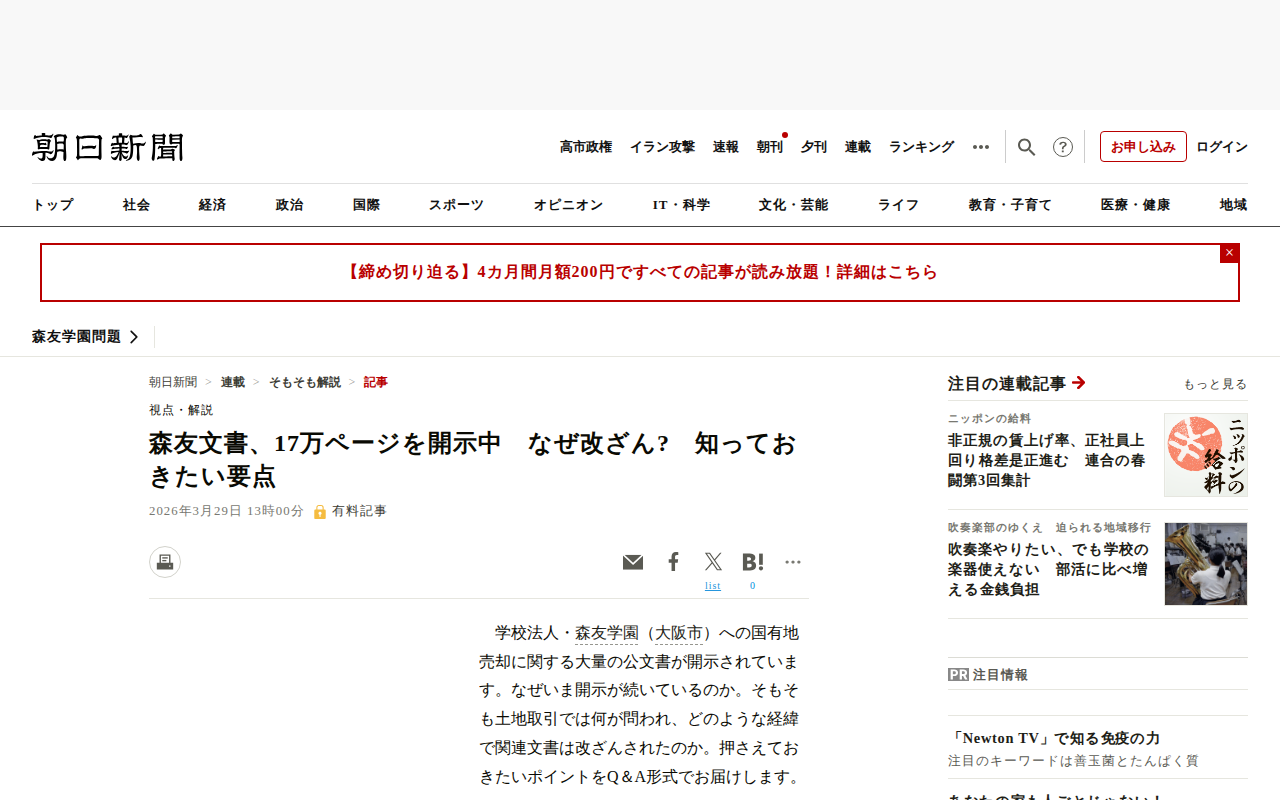
Task: Open the help question mark icon
Action: pyautogui.click(x=1063, y=147)
